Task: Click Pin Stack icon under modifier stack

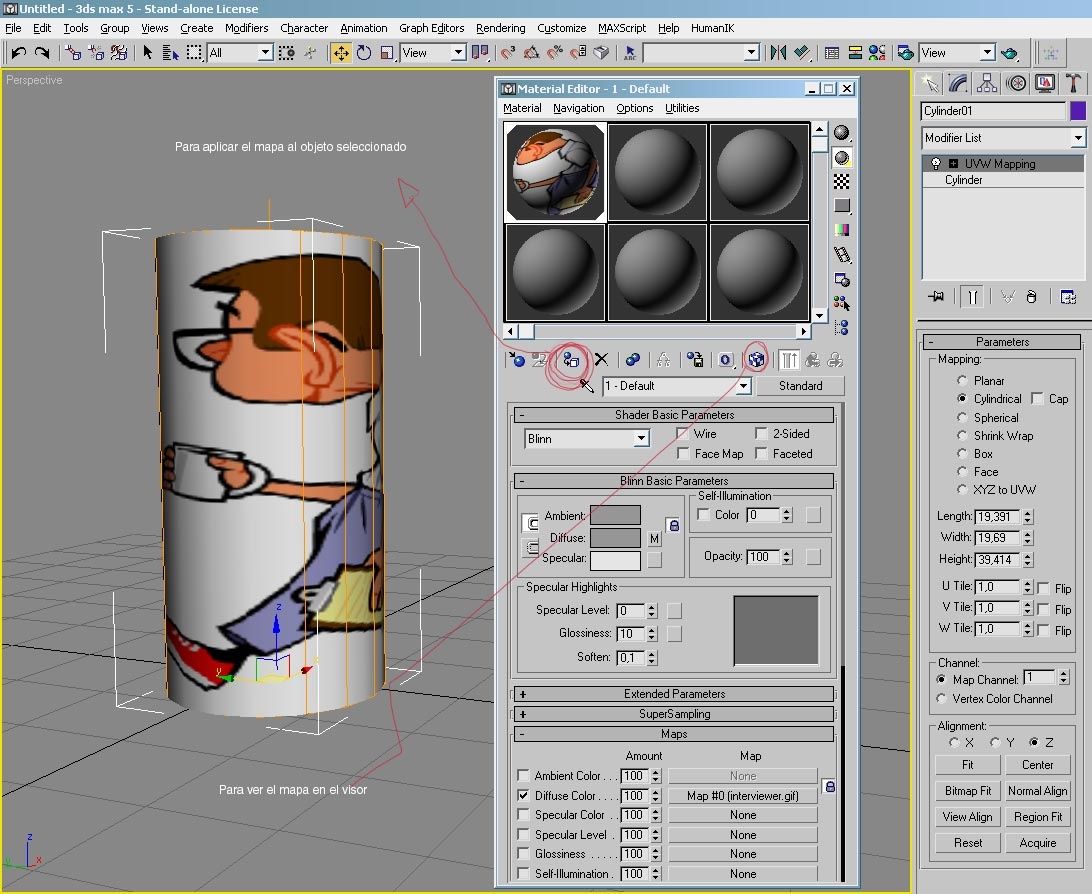Action: coord(936,297)
